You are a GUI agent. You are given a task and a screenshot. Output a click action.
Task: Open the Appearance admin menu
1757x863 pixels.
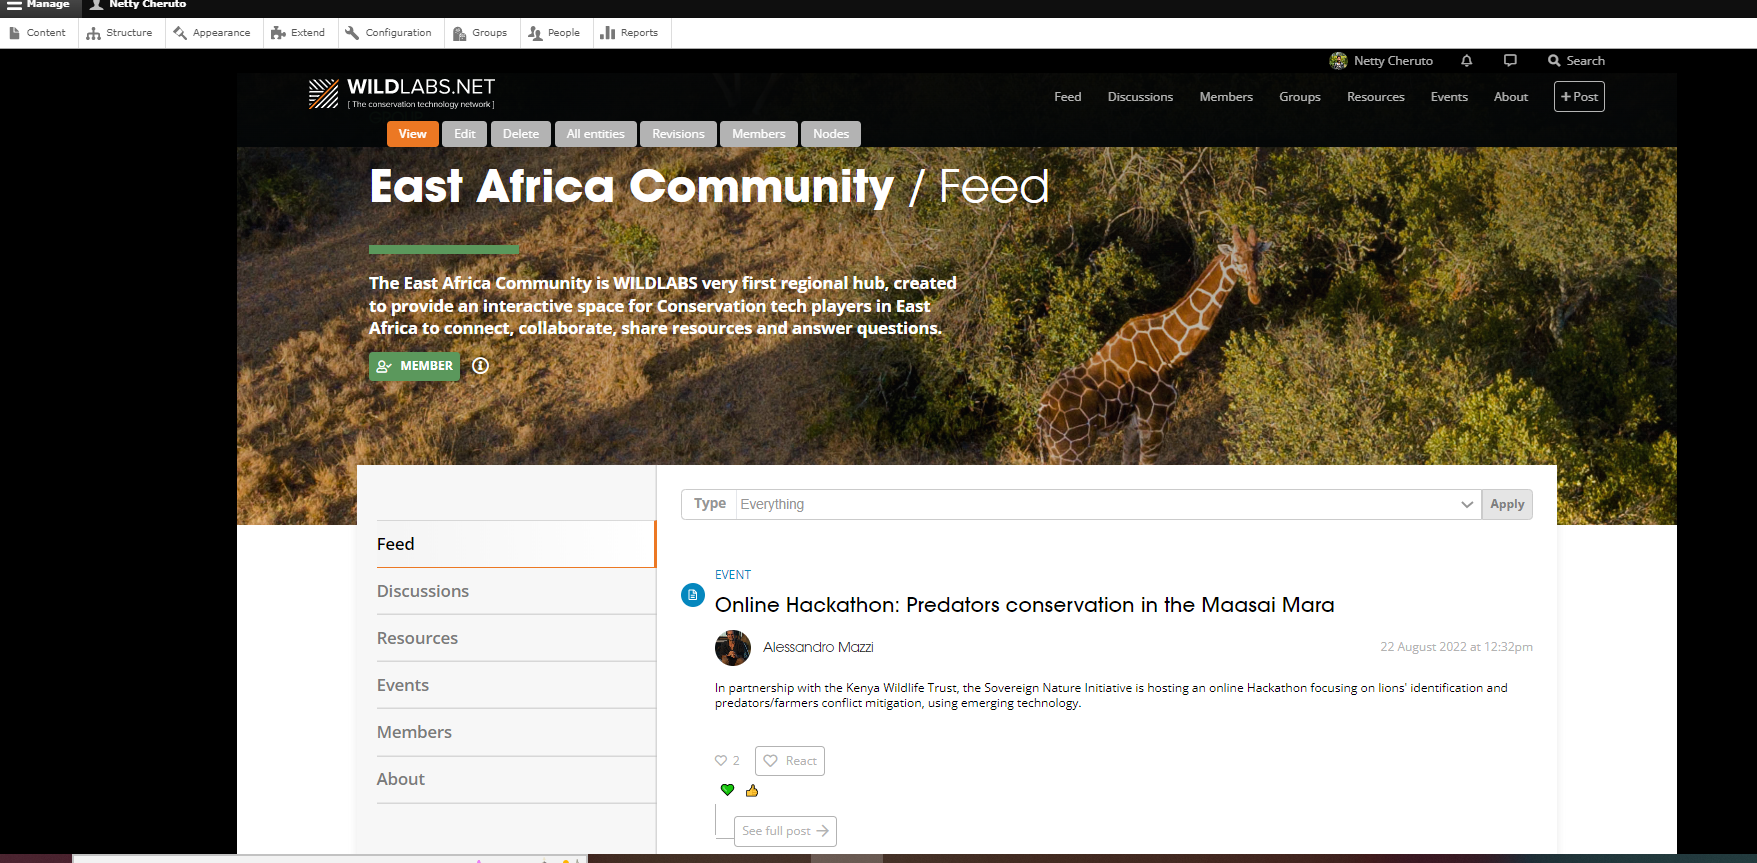(212, 33)
